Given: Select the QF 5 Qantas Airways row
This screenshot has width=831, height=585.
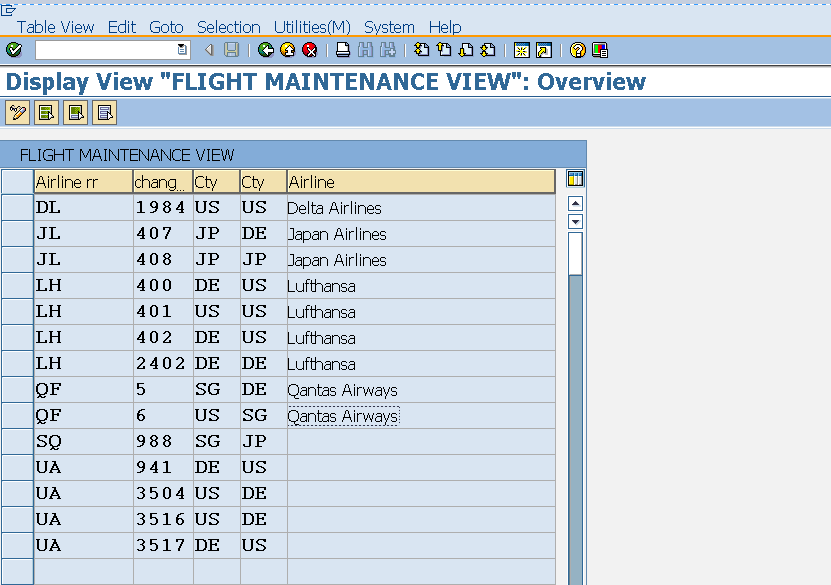Looking at the screenshot, I should click(18, 389).
